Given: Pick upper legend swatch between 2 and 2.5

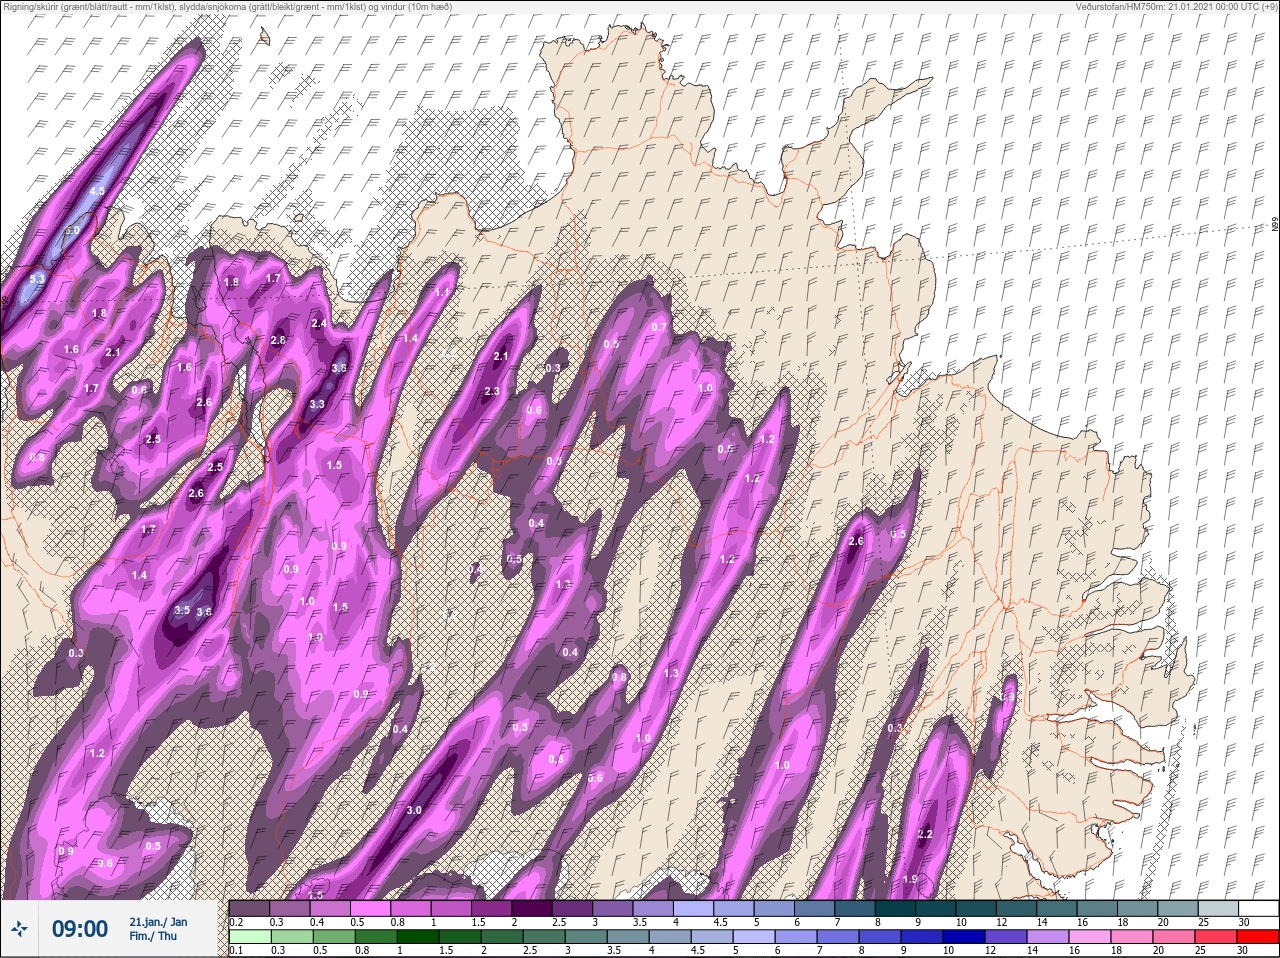Looking at the screenshot, I should click(534, 908).
